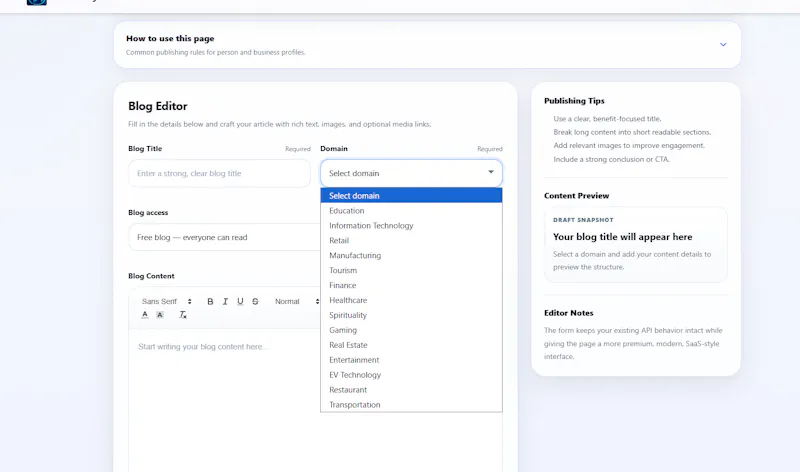Select Manufacturing from the domain list
This screenshot has width=800, height=472.
click(411, 255)
